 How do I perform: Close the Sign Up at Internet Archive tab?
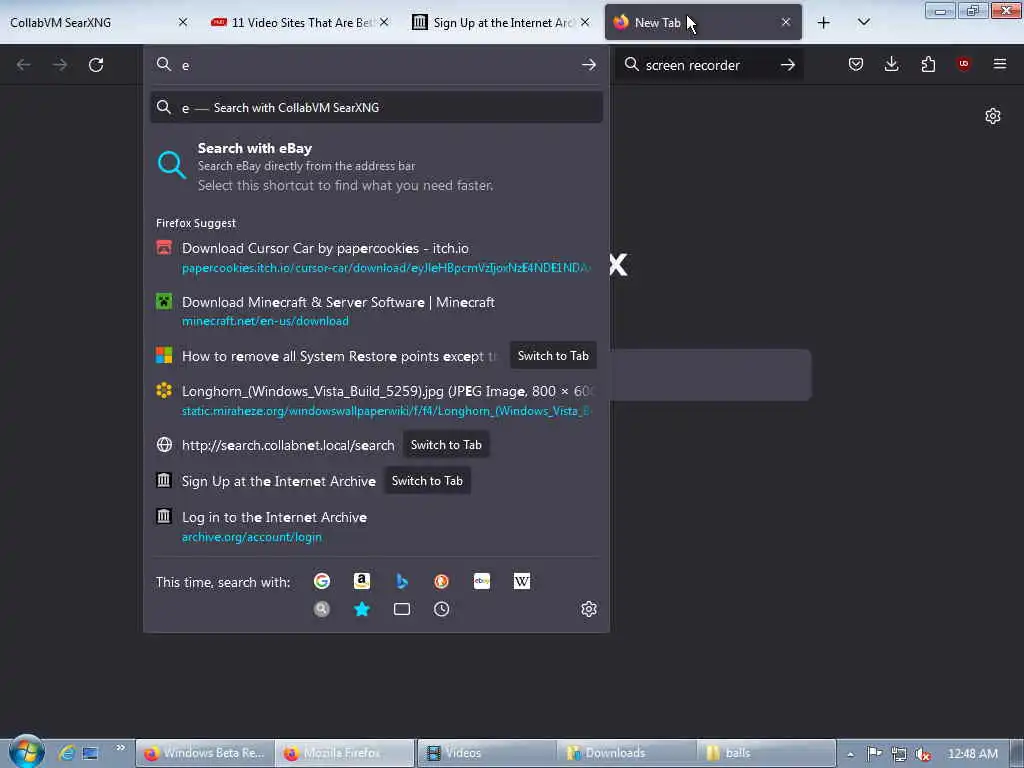click(x=585, y=22)
